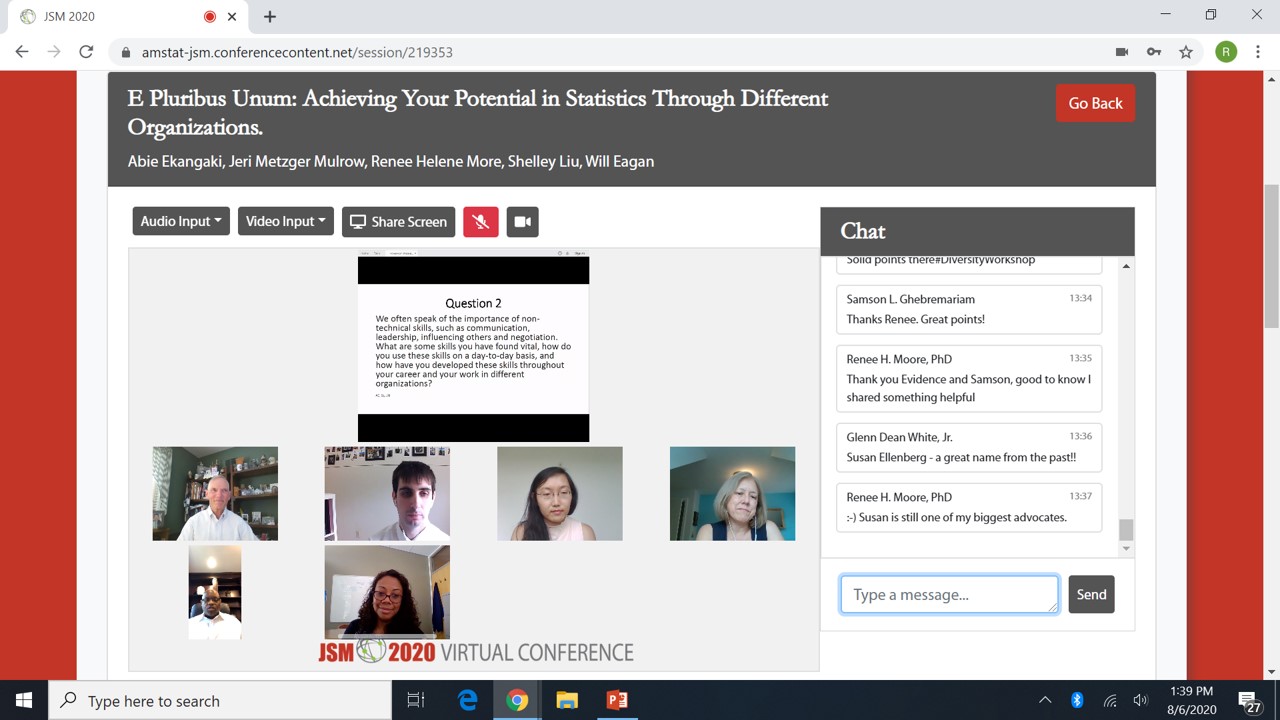Open Chrome's three-dot menu
The image size is (1280, 720).
pos(1257,52)
